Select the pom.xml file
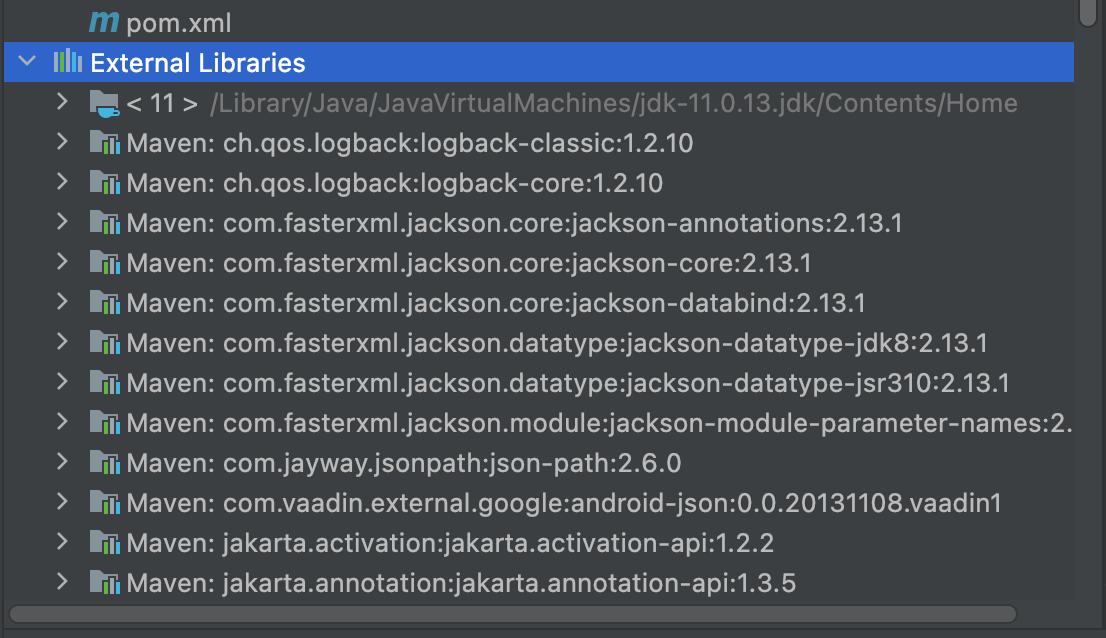1106x638 pixels. point(178,23)
